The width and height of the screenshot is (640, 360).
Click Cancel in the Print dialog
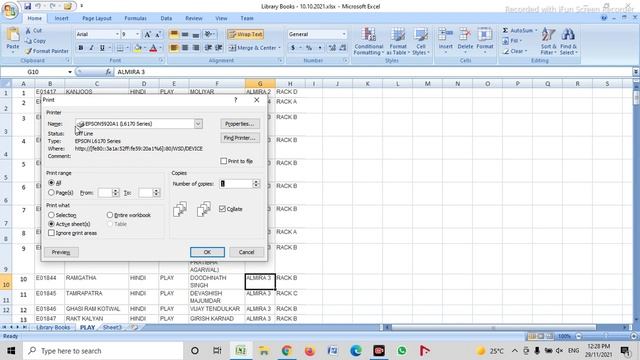[247, 252]
